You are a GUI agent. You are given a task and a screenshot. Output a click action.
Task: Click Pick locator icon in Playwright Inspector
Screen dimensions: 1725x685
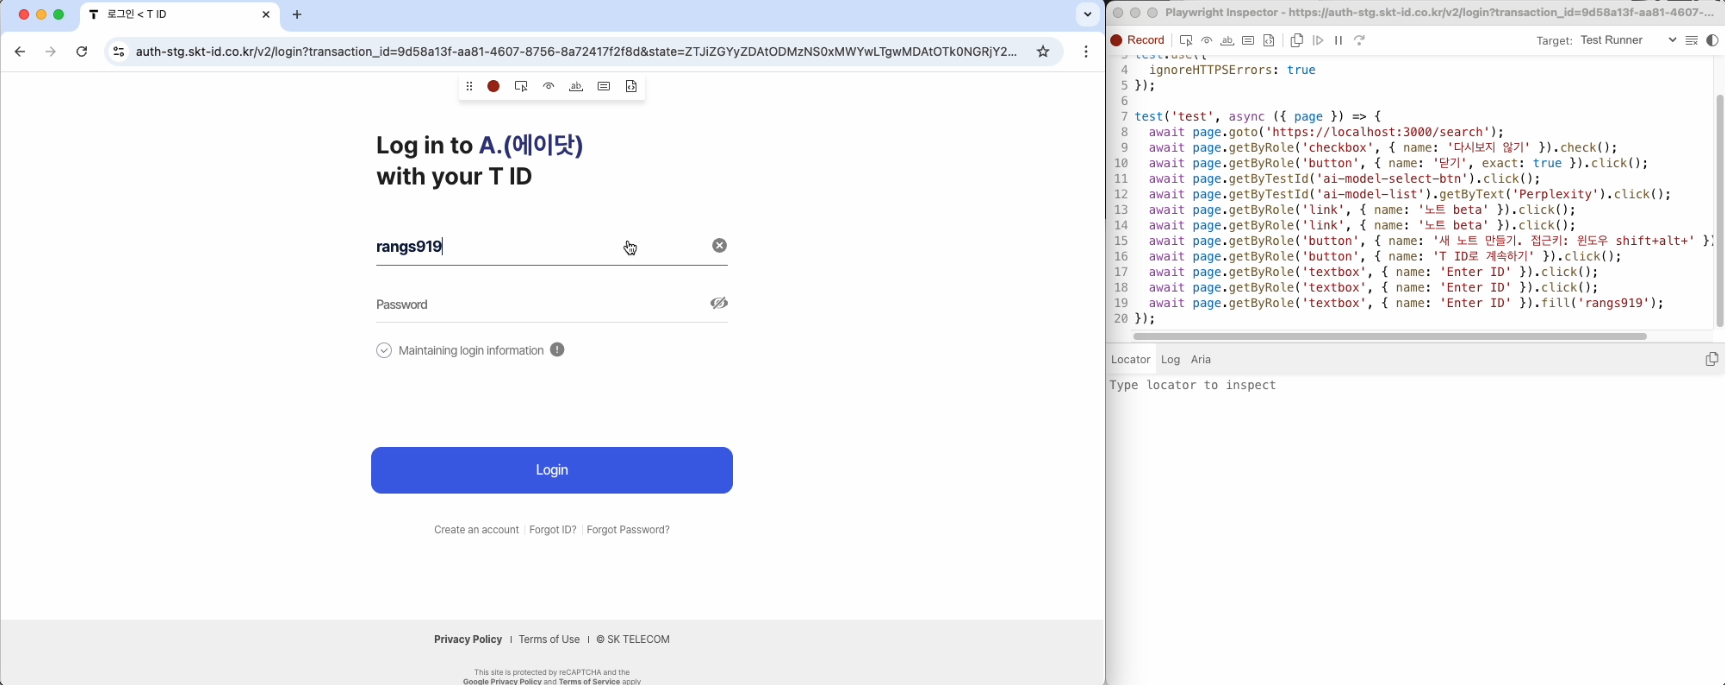1186,41
